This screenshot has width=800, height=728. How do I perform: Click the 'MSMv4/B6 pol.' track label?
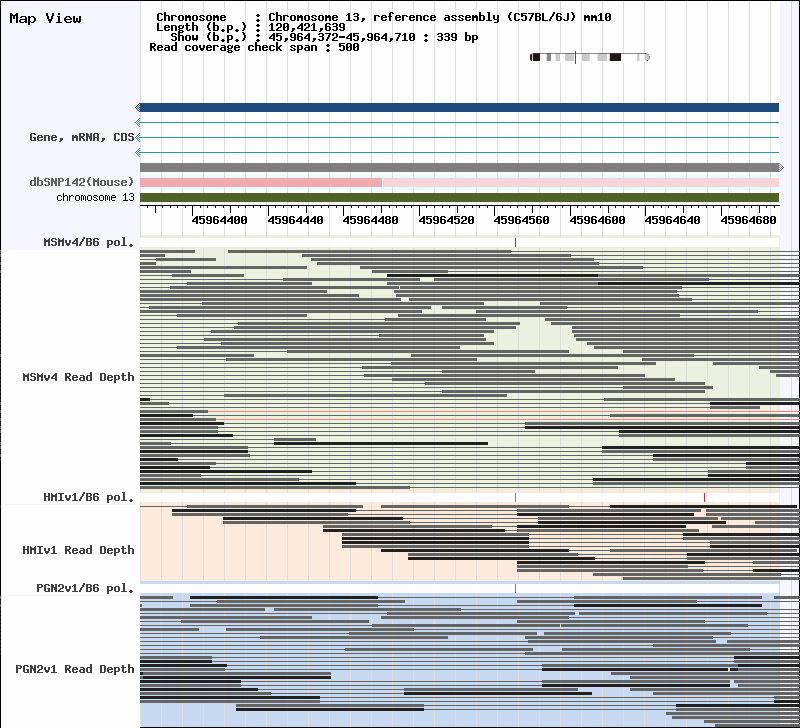tap(89, 242)
